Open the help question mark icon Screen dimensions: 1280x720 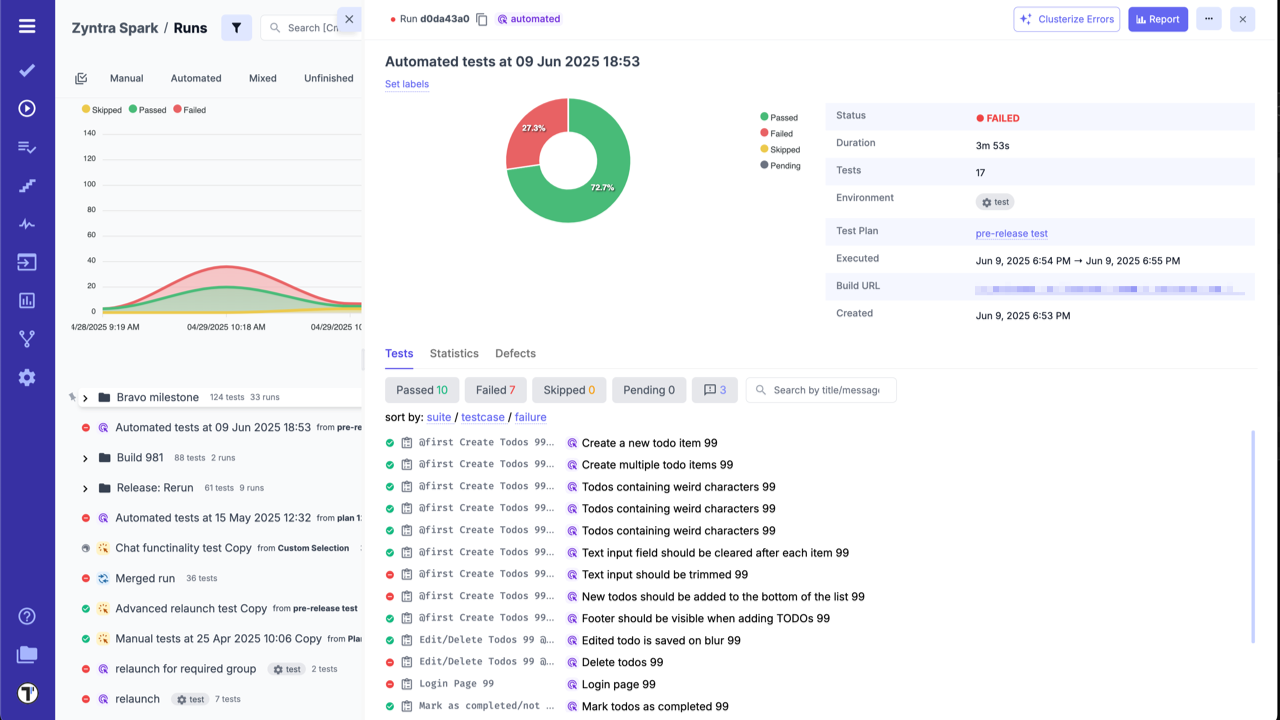[x=27, y=616]
